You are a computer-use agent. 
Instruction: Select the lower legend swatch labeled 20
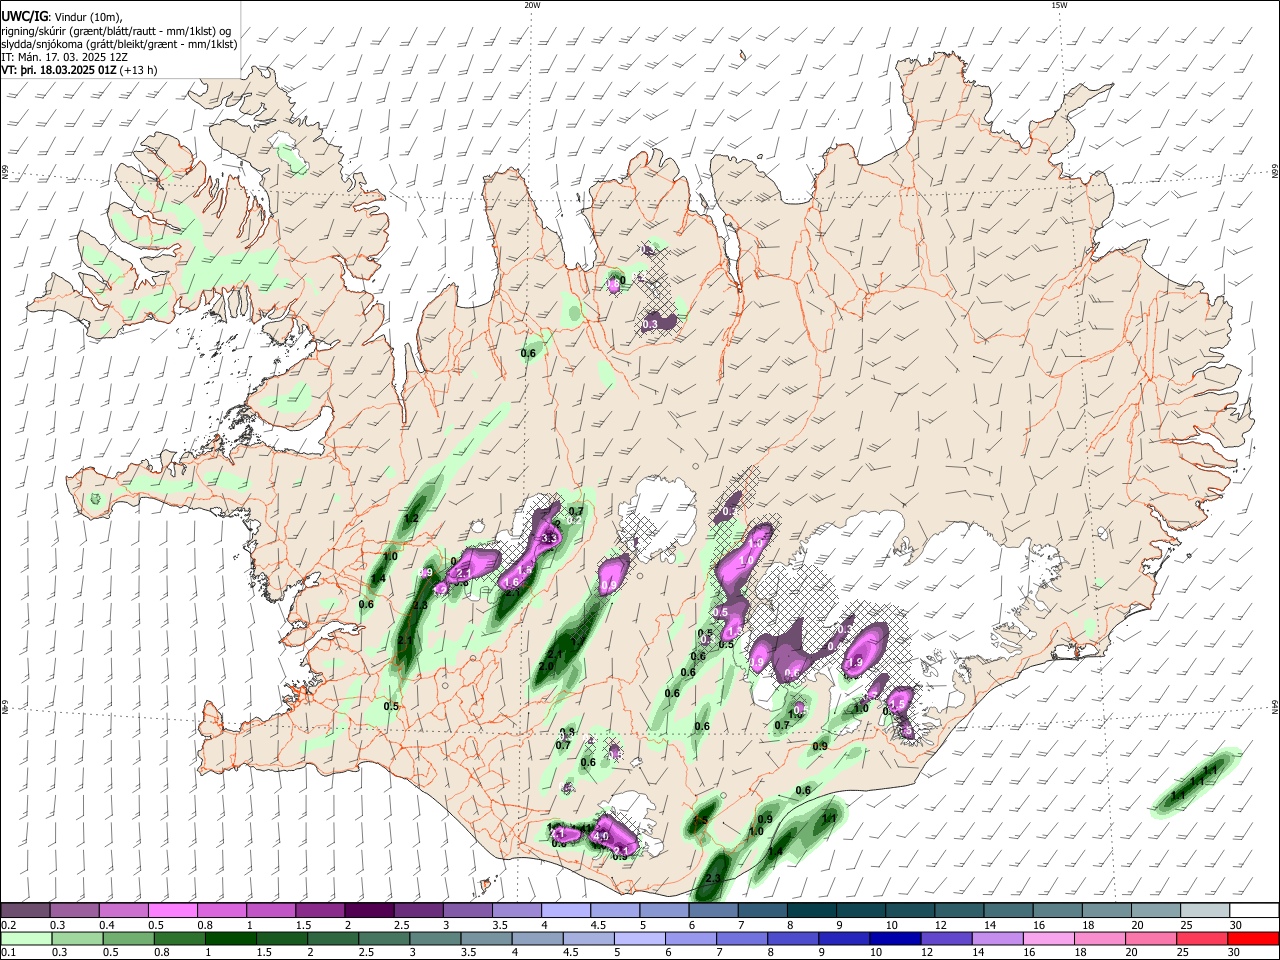pos(1151,938)
